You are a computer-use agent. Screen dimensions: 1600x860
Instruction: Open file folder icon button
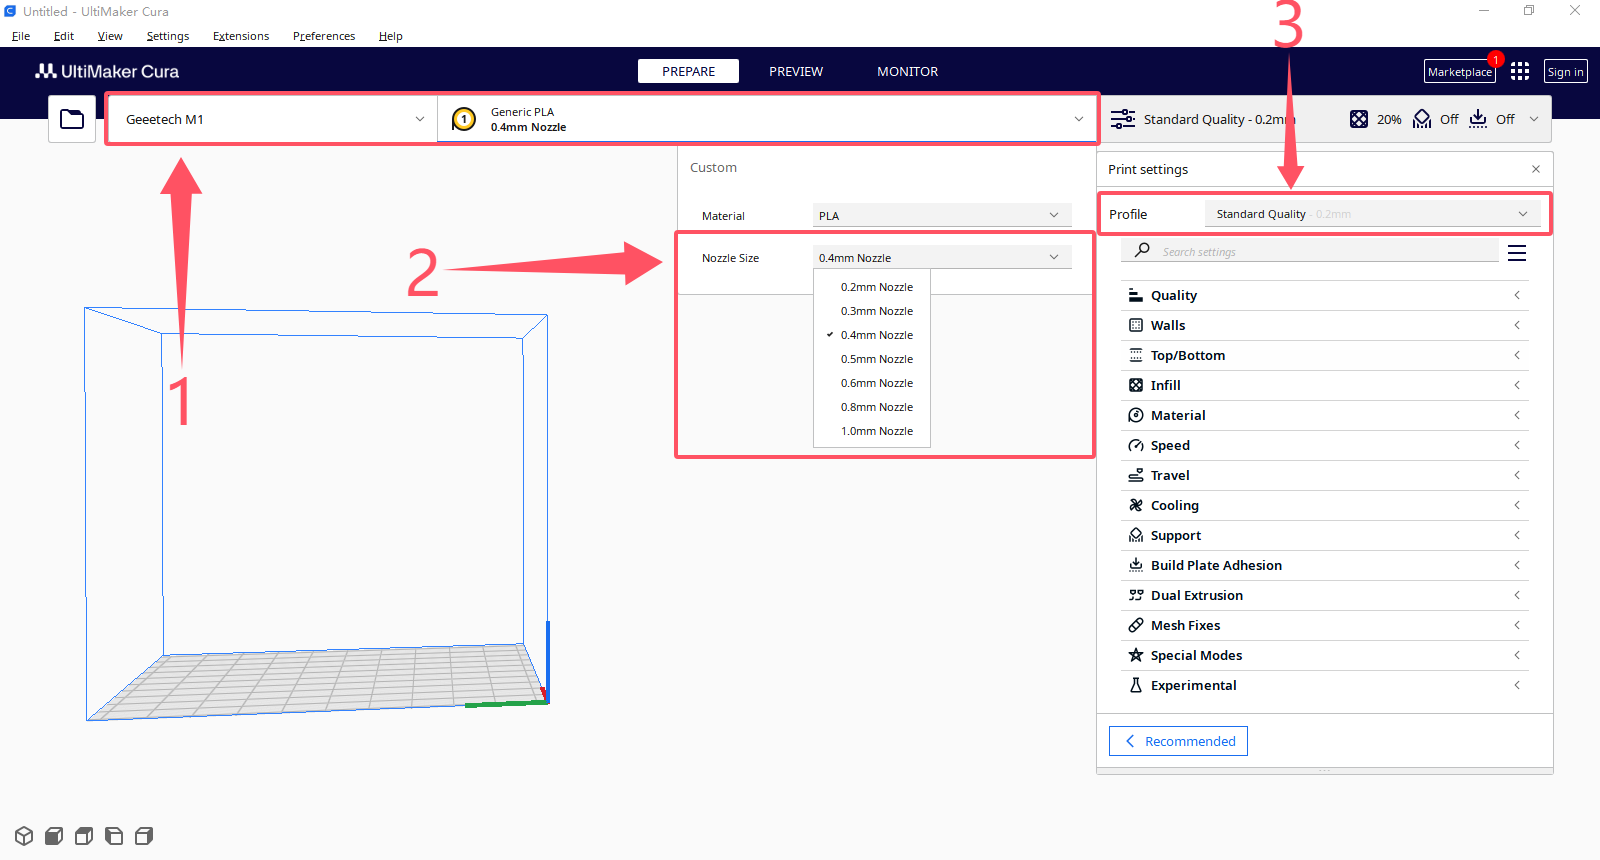click(72, 119)
